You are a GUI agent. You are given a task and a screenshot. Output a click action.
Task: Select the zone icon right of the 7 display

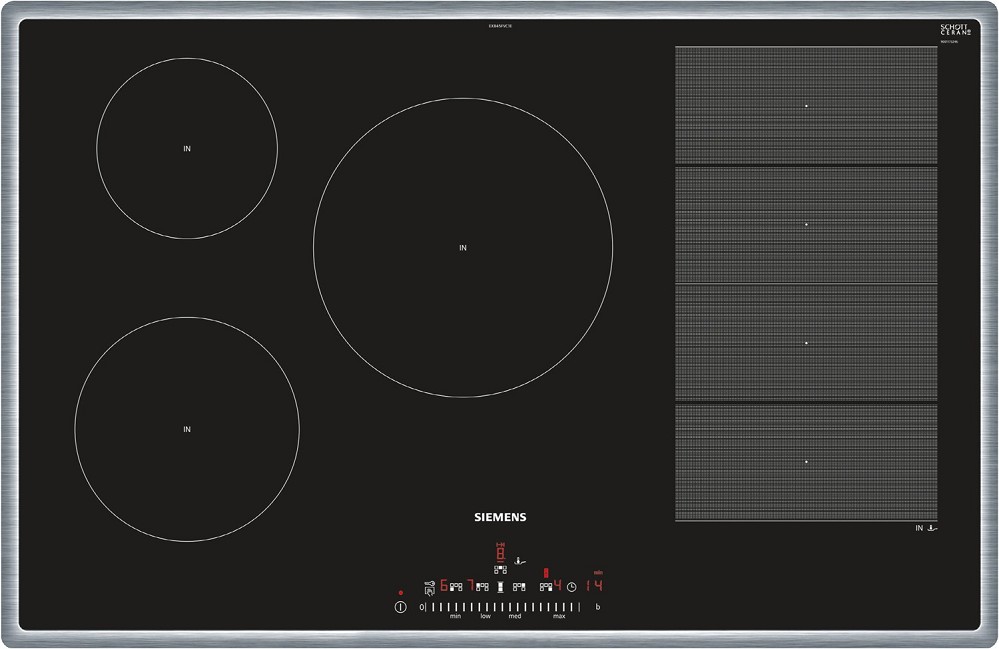(482, 587)
